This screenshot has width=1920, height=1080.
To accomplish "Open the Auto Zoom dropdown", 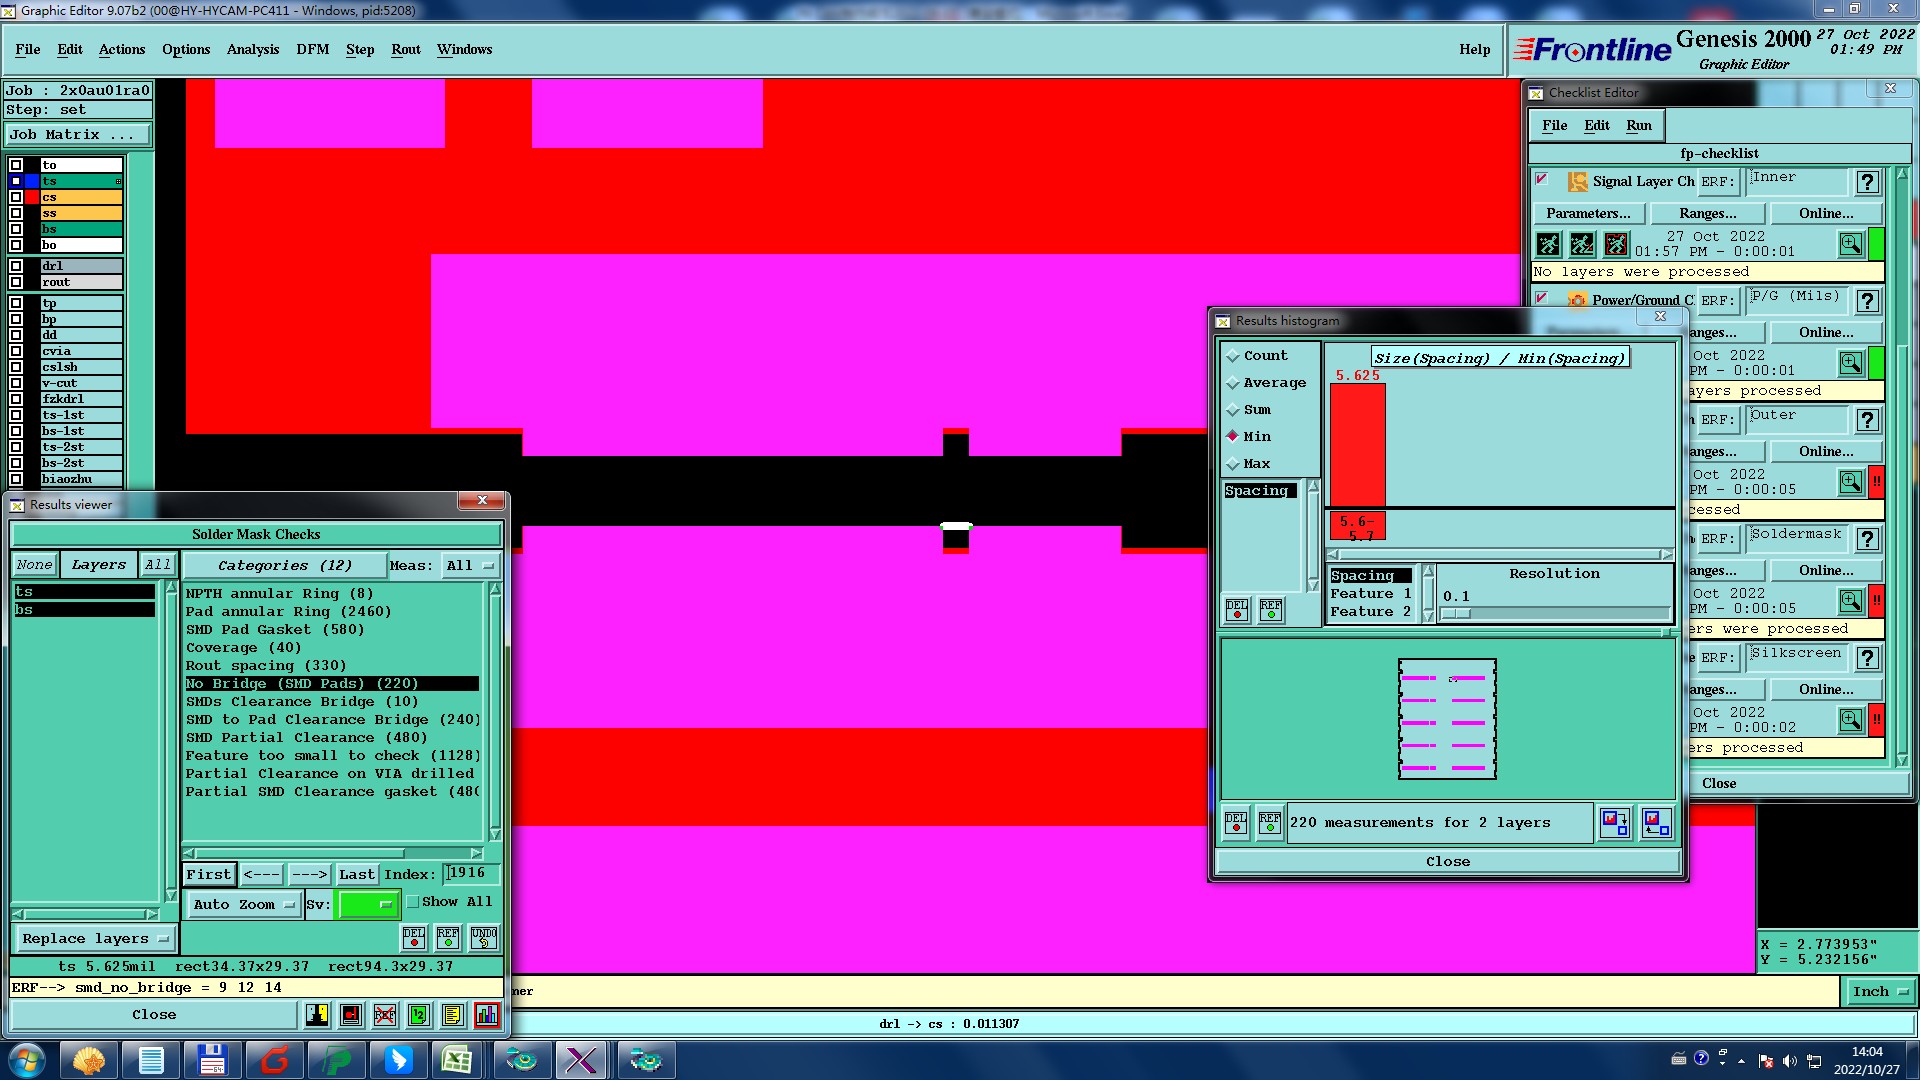I will 243,904.
